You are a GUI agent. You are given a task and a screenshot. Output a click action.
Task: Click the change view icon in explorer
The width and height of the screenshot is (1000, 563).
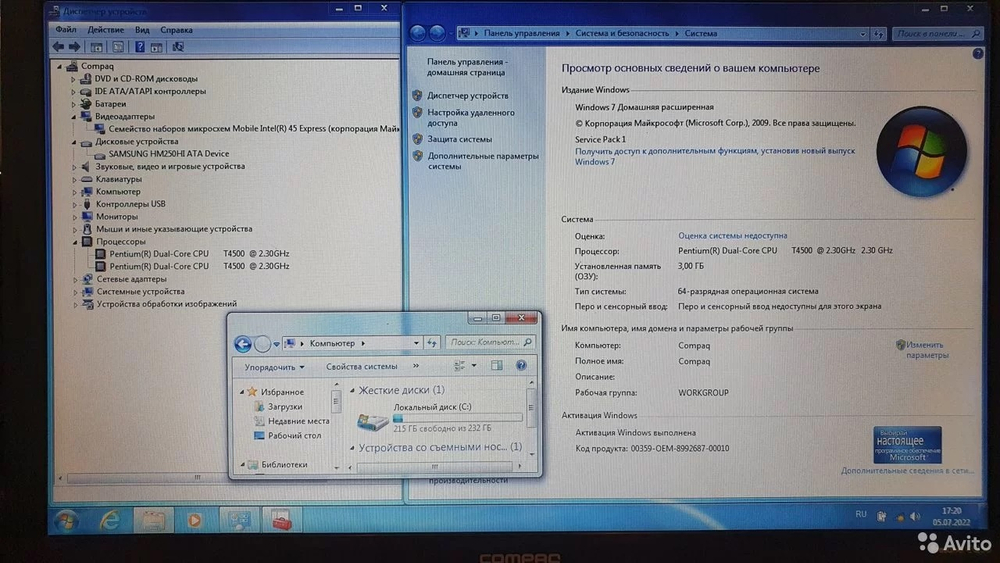coord(459,365)
